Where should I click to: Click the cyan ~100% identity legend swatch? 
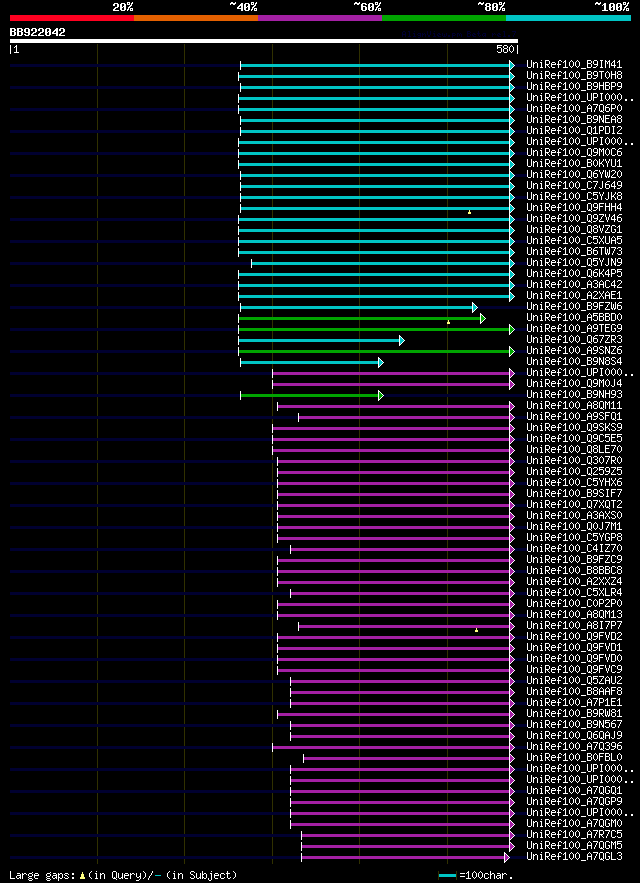(568, 18)
